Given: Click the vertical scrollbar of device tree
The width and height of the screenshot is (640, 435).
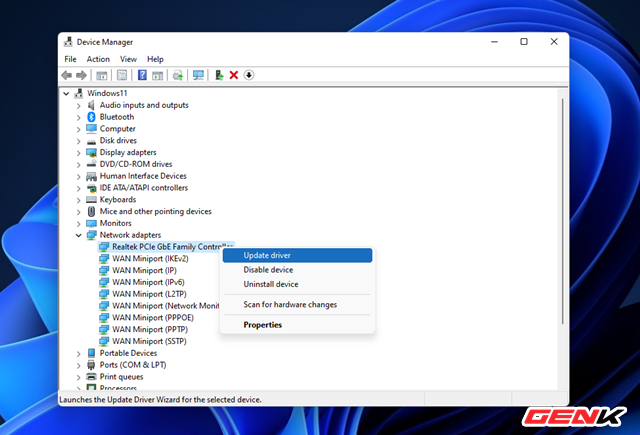Looking at the screenshot, I should pyautogui.click(x=562, y=211).
